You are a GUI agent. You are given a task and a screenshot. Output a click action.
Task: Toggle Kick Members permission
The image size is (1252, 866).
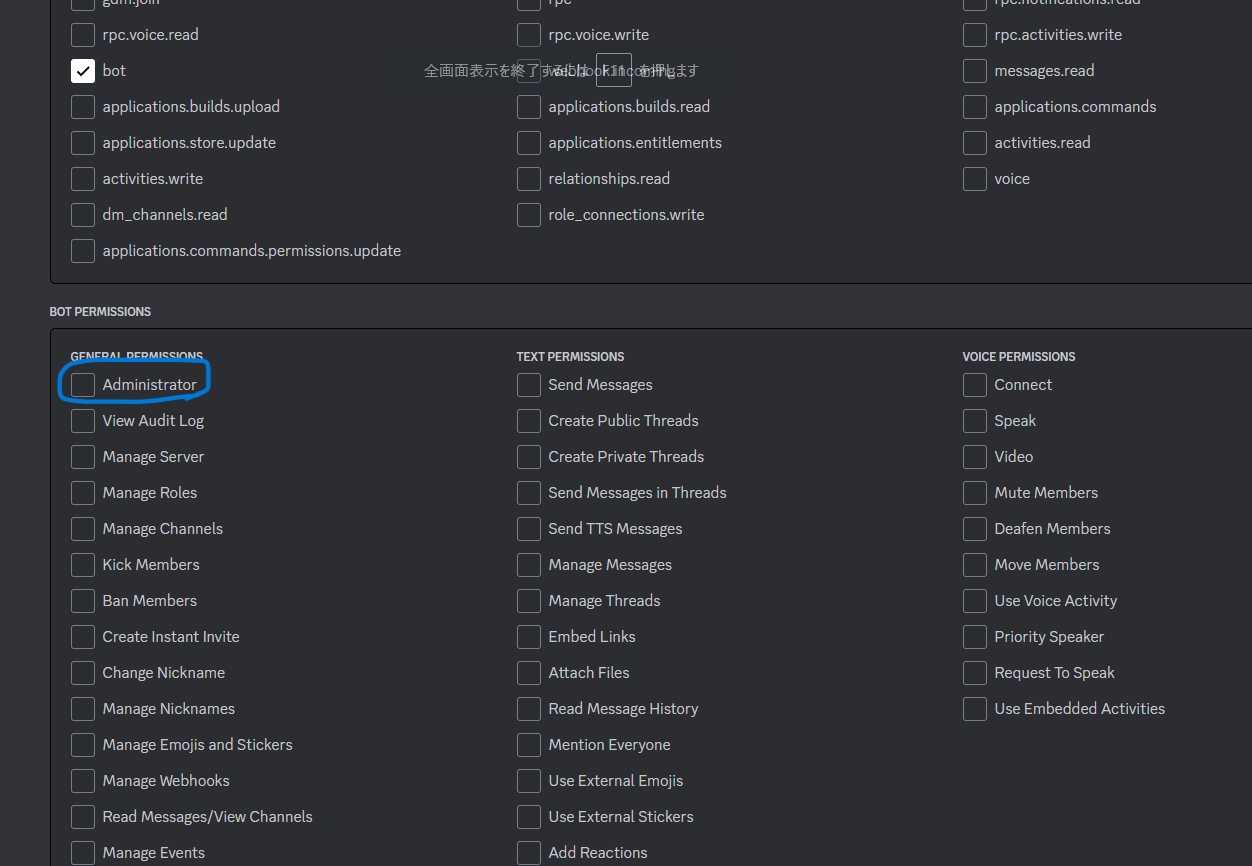[x=83, y=565]
